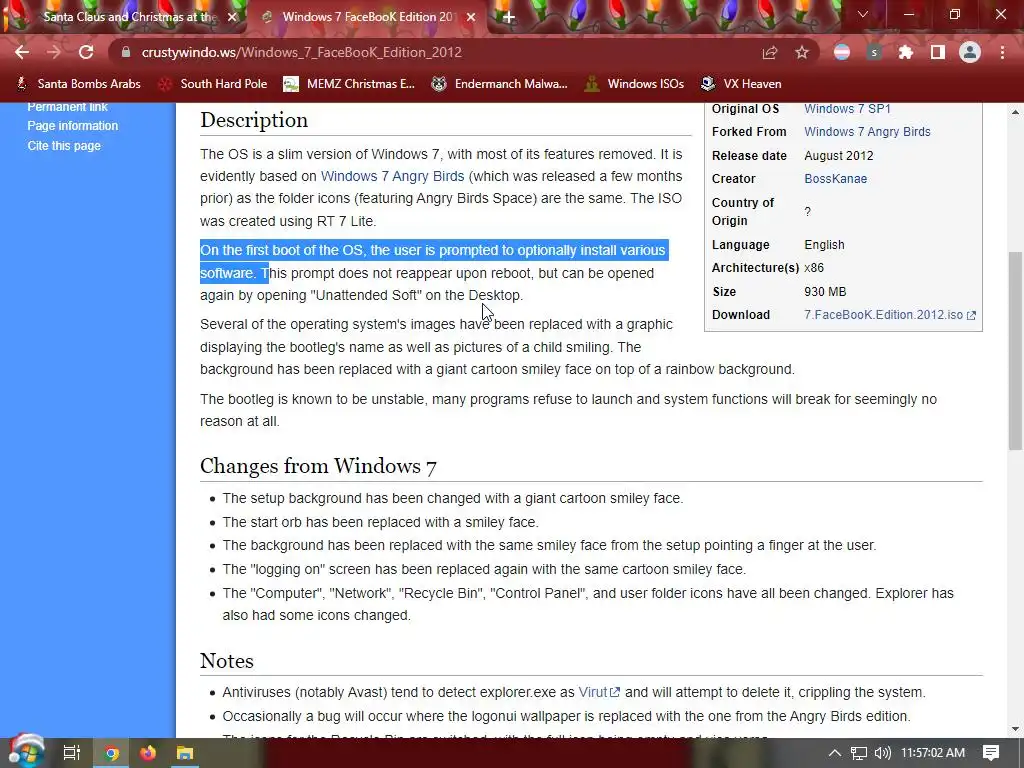
Task: Click the striped extension icon beside the star
Action: coord(842,52)
